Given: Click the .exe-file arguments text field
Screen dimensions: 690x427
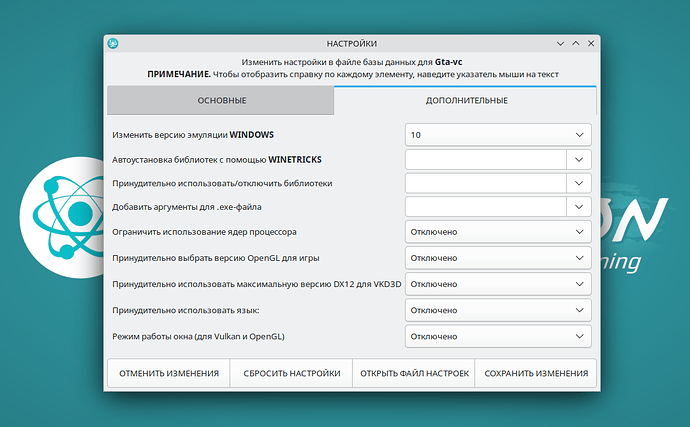Looking at the screenshot, I should [485, 207].
